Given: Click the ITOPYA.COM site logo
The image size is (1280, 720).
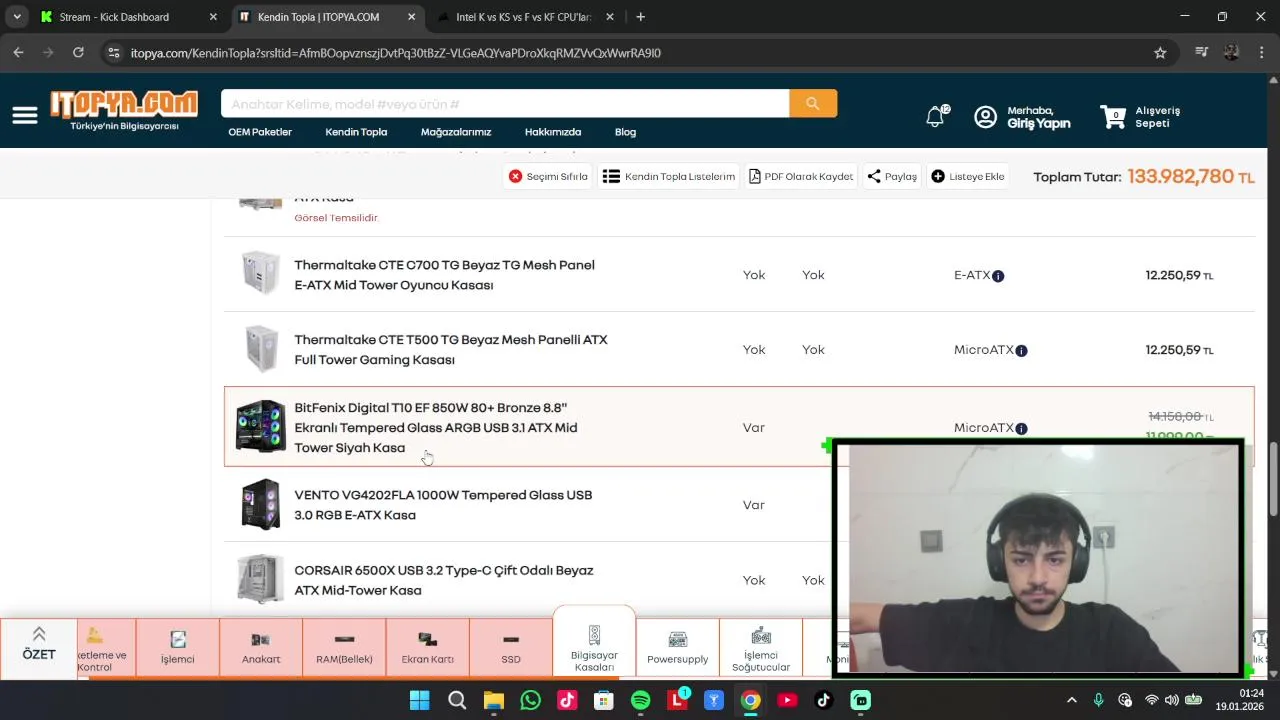Looking at the screenshot, I should (x=124, y=111).
